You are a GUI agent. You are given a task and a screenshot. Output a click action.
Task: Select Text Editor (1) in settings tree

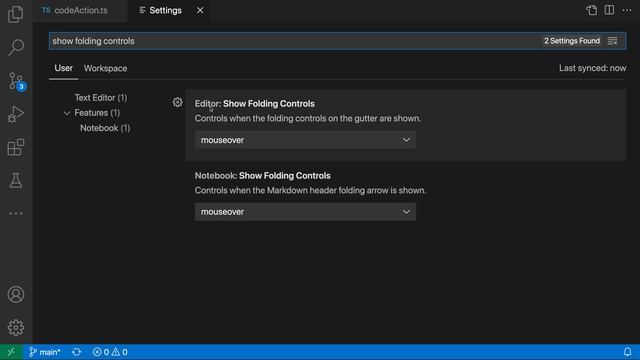[x=101, y=98]
